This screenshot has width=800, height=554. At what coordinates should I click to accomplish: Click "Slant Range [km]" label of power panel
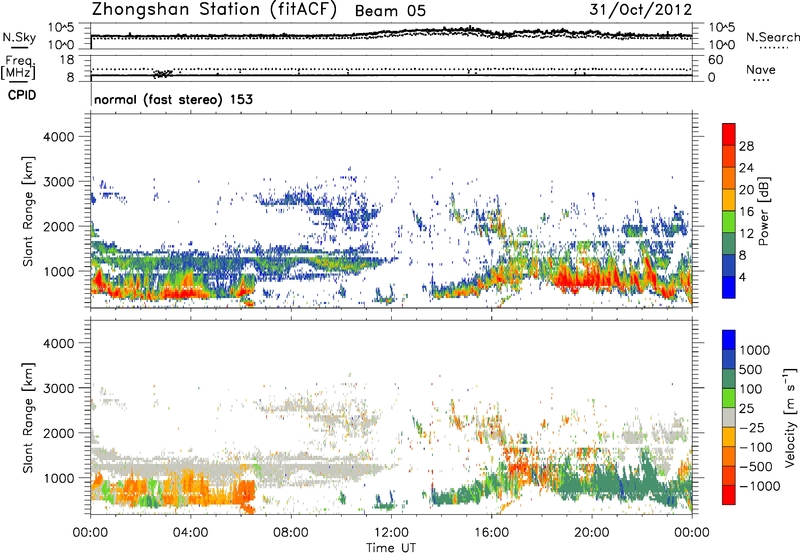point(28,211)
